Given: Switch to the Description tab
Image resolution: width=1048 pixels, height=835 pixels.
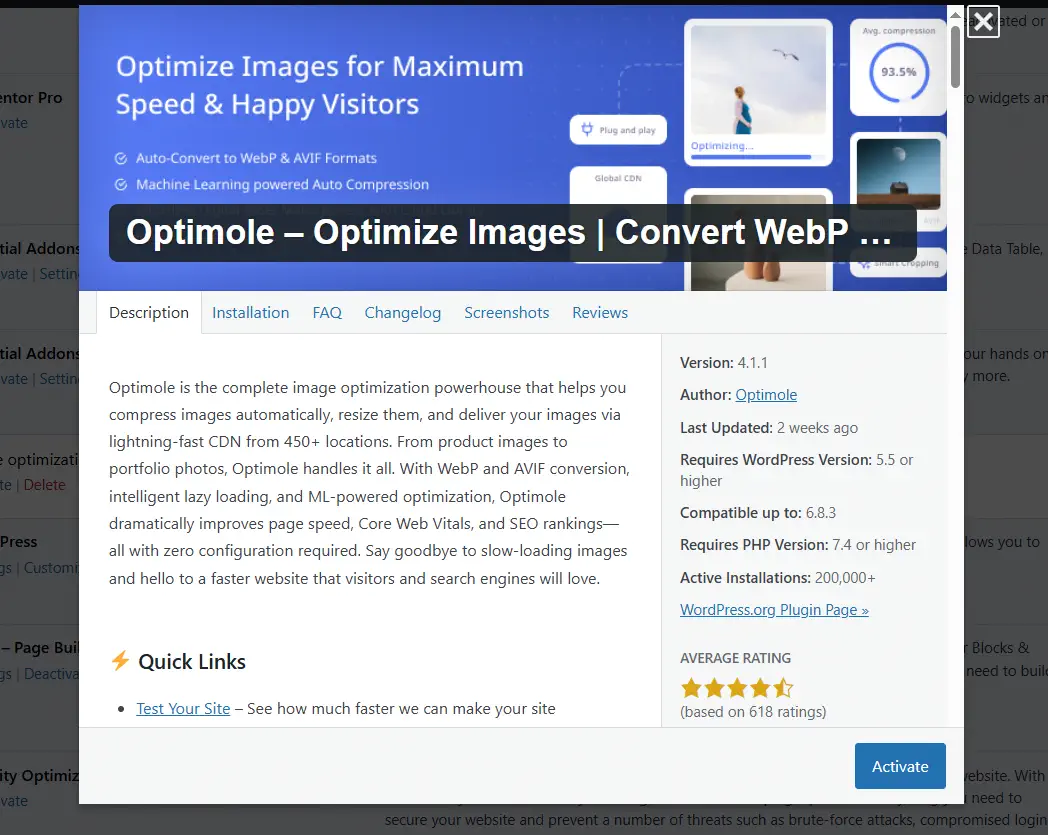Looking at the screenshot, I should [x=149, y=312].
